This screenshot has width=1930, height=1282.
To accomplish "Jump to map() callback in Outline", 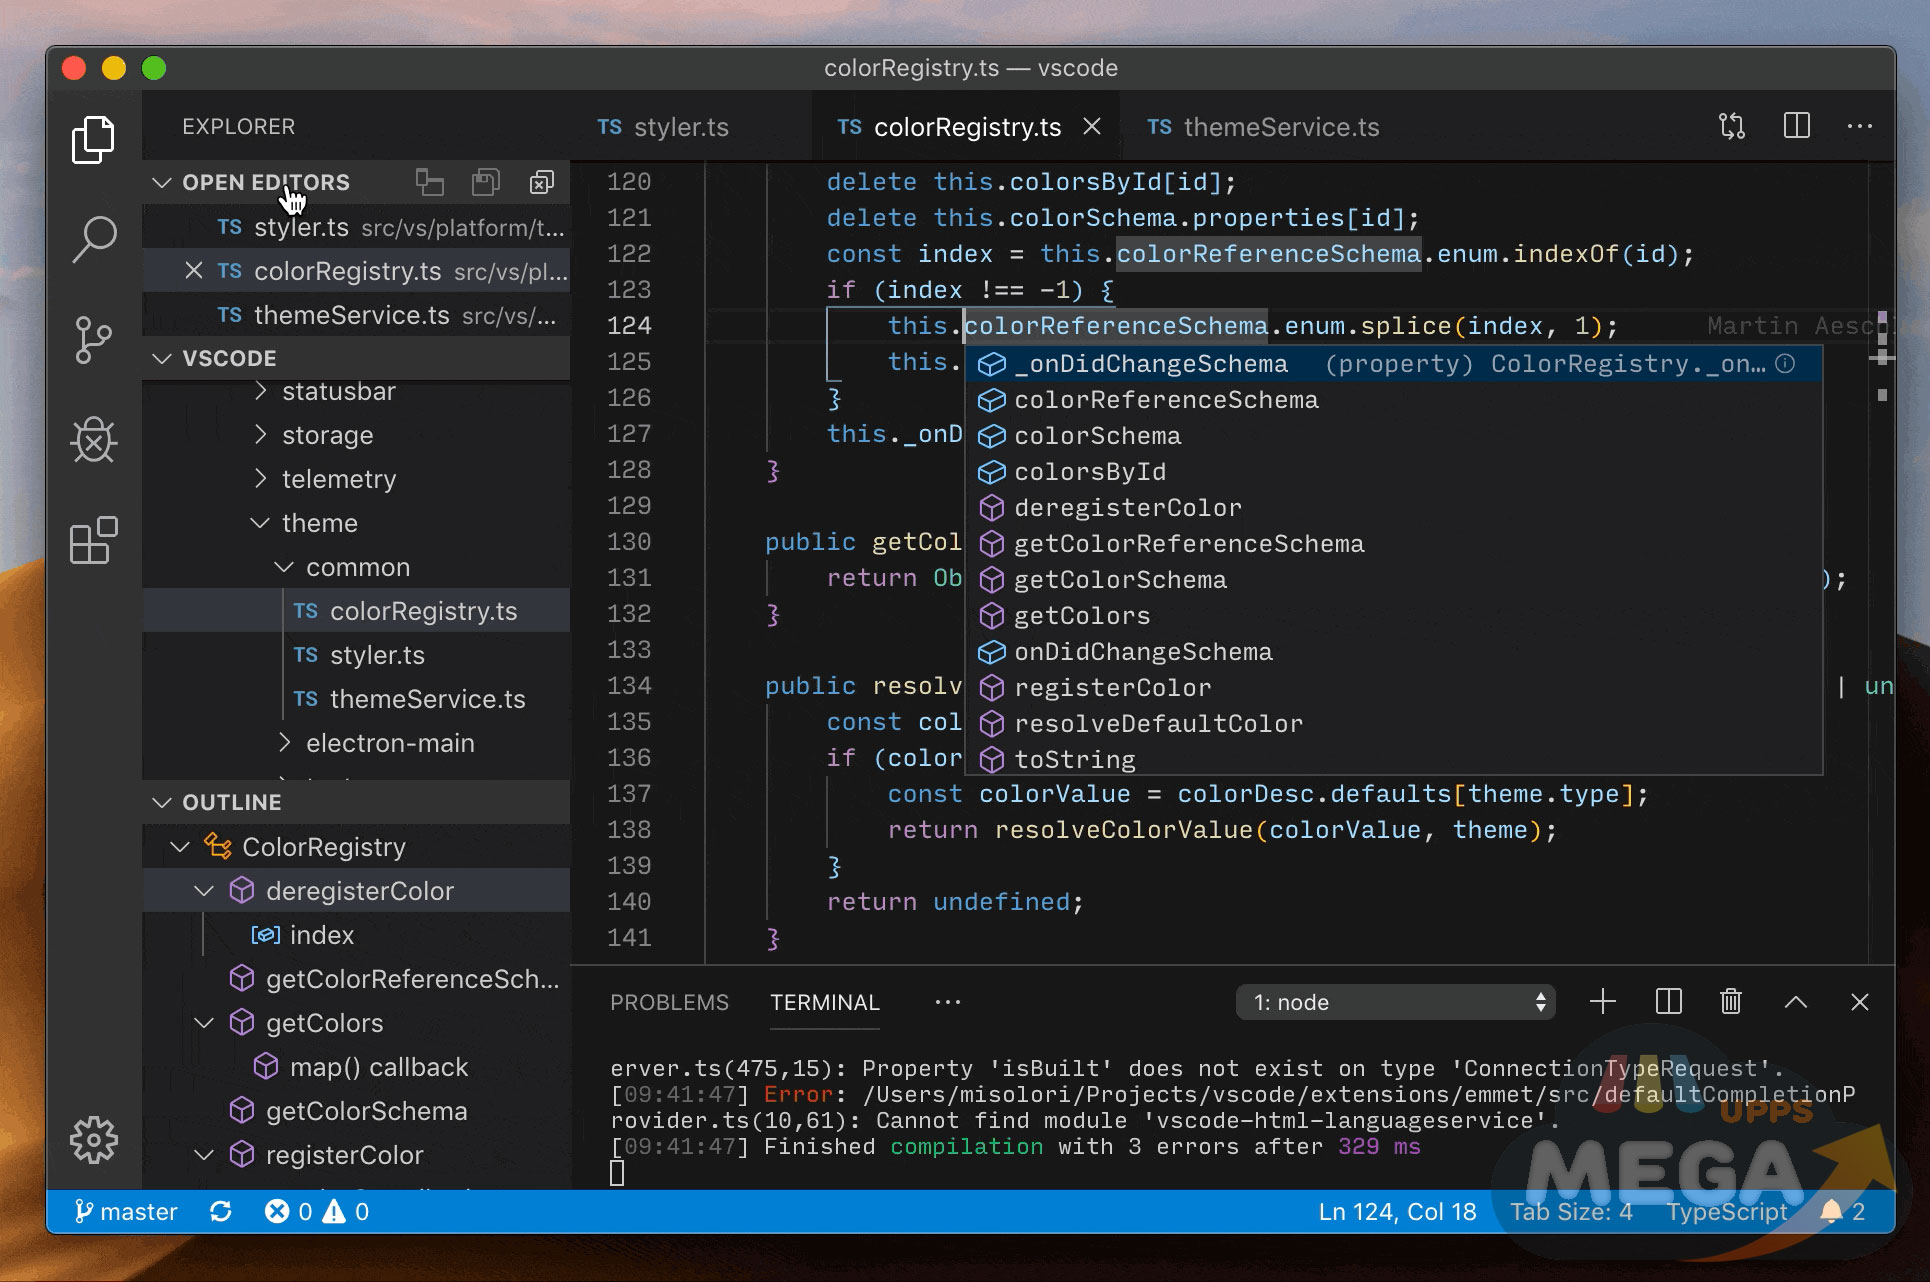I will [357, 1067].
